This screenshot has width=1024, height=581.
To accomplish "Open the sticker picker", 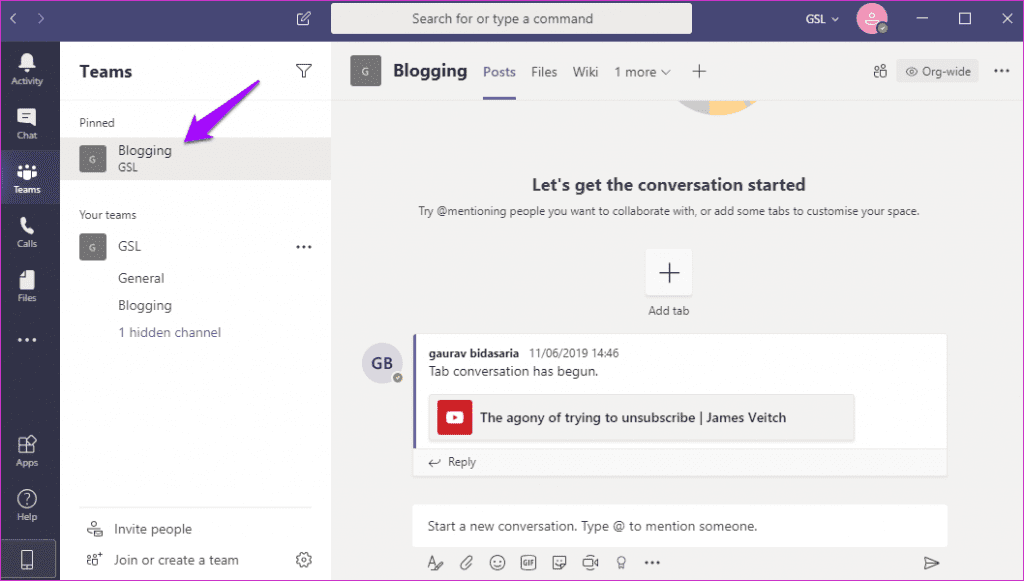I will click(x=559, y=562).
